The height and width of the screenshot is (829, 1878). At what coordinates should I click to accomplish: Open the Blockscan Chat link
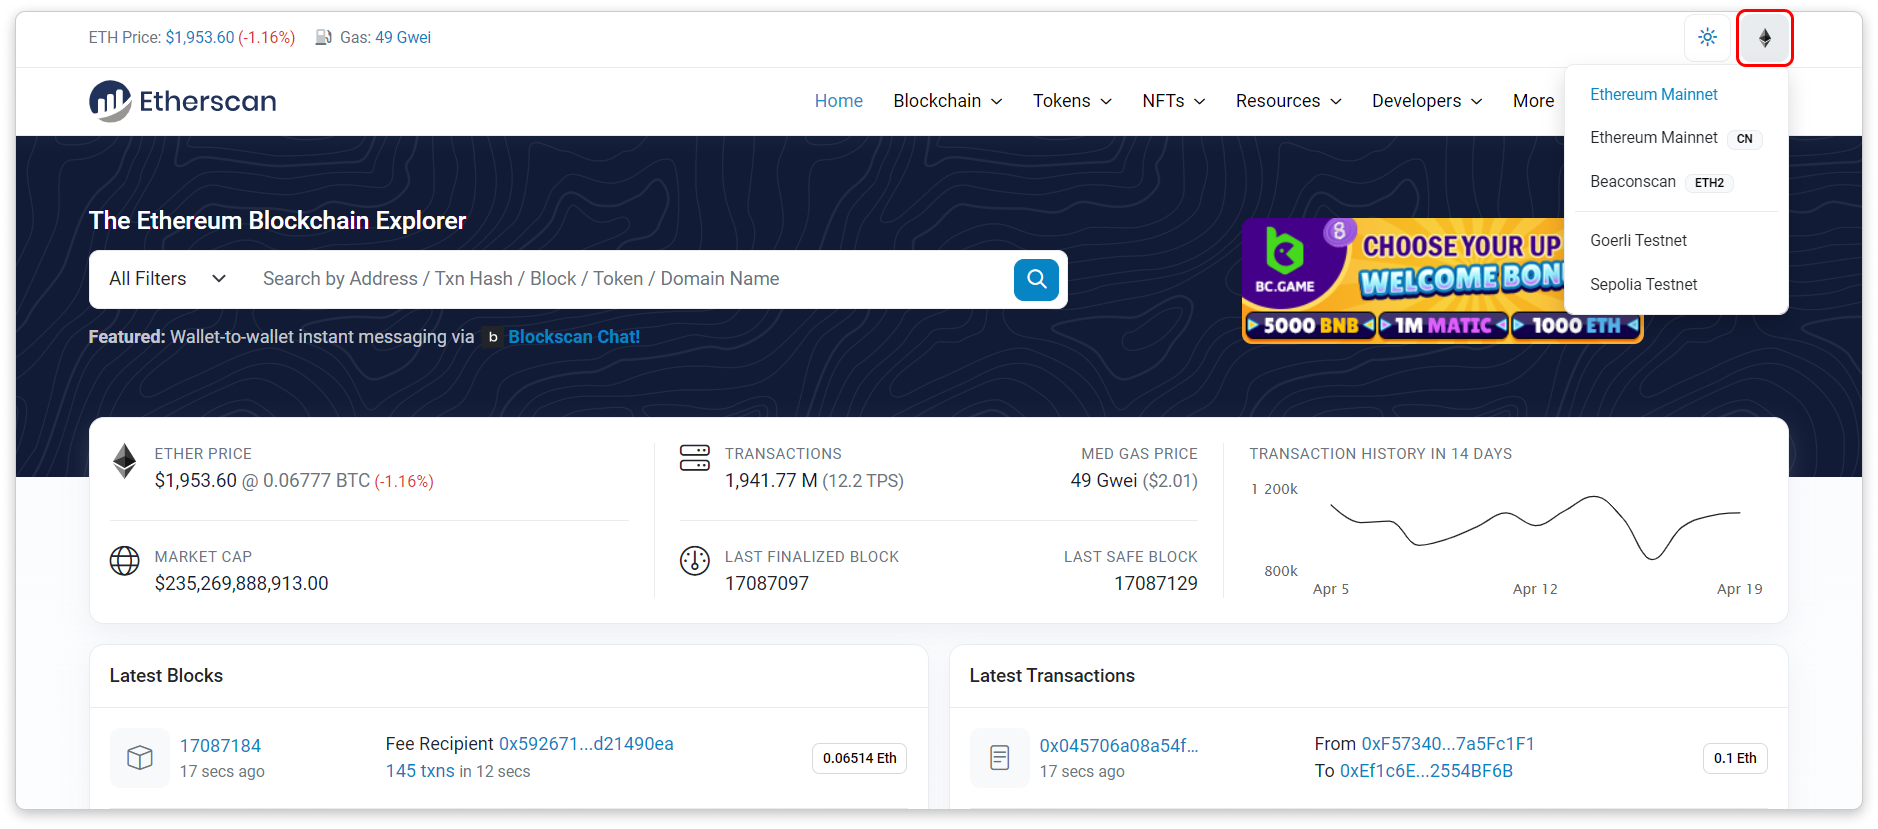[573, 337]
